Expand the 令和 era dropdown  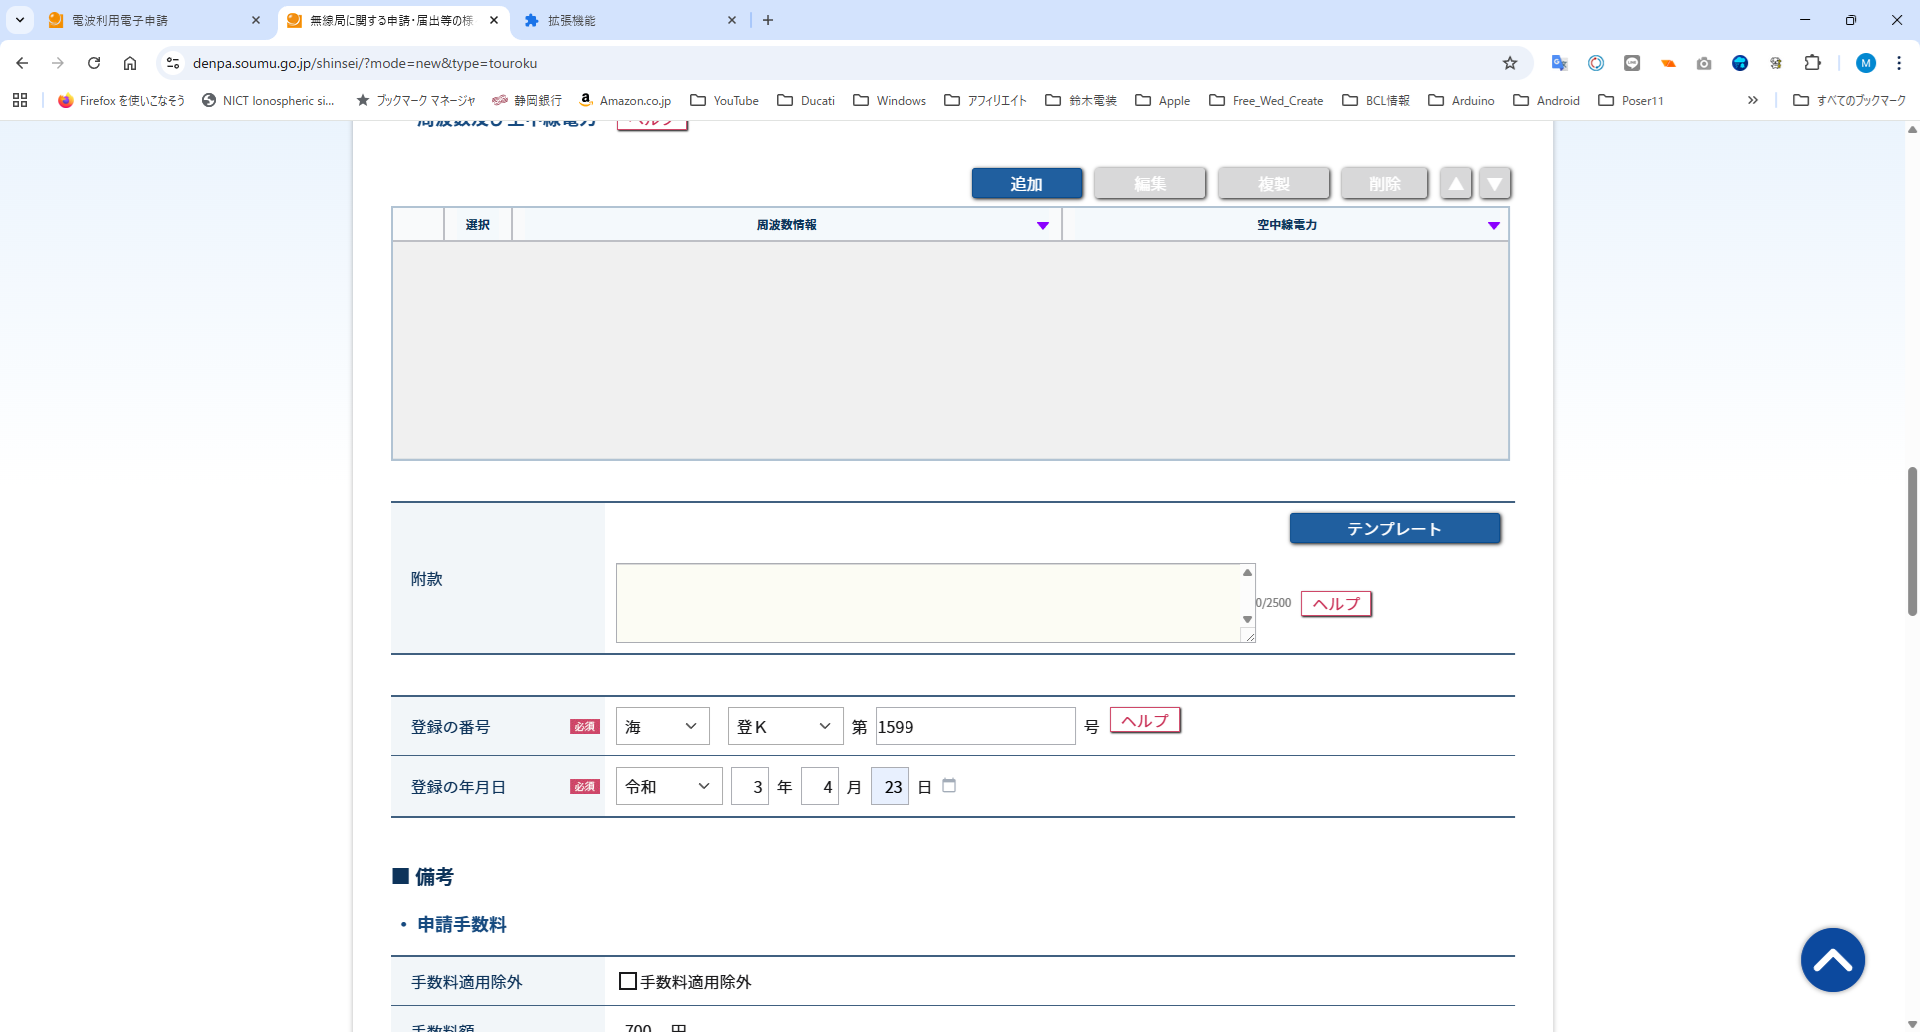point(668,787)
